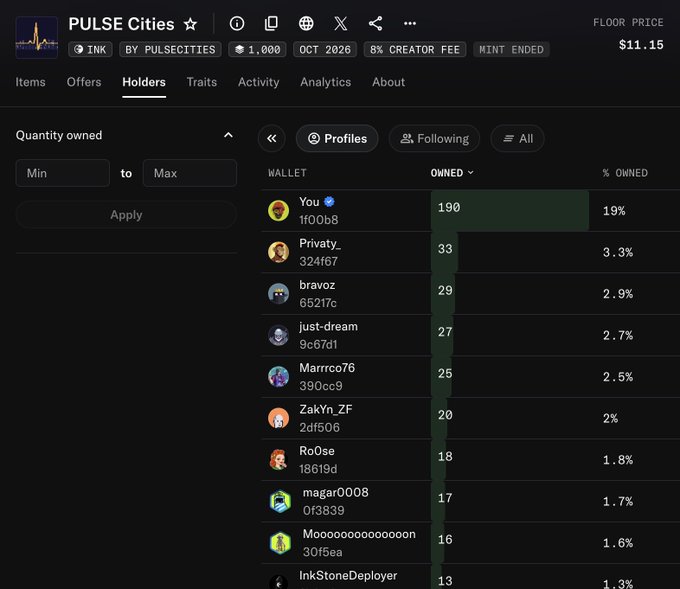Image resolution: width=680 pixels, height=589 pixels.
Task: Collapse the filter sidebar with double chevron
Action: pos(272,139)
